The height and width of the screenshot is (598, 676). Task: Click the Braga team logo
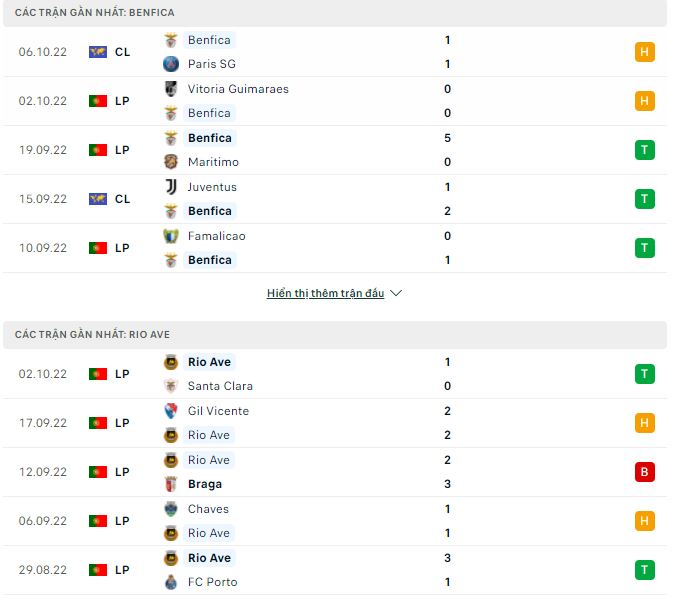coord(171,484)
